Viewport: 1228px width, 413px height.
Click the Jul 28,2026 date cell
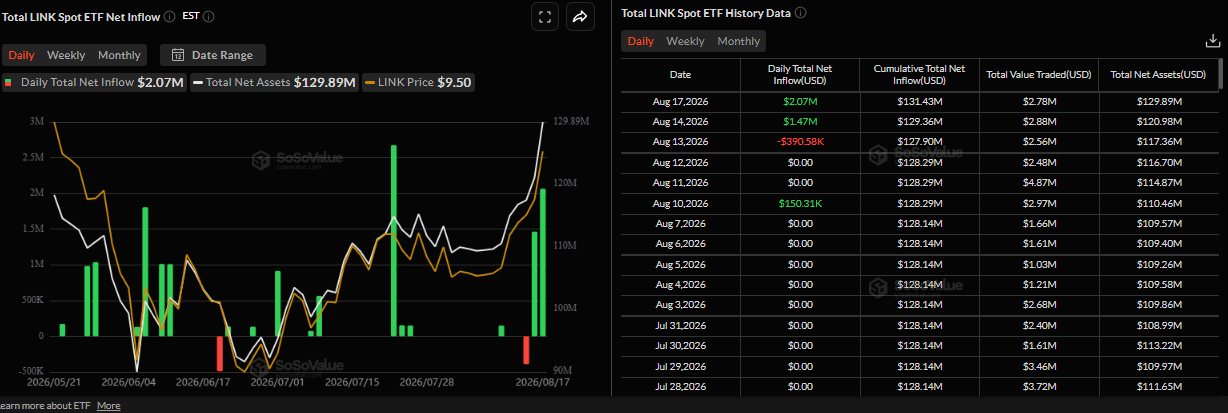[x=680, y=387]
